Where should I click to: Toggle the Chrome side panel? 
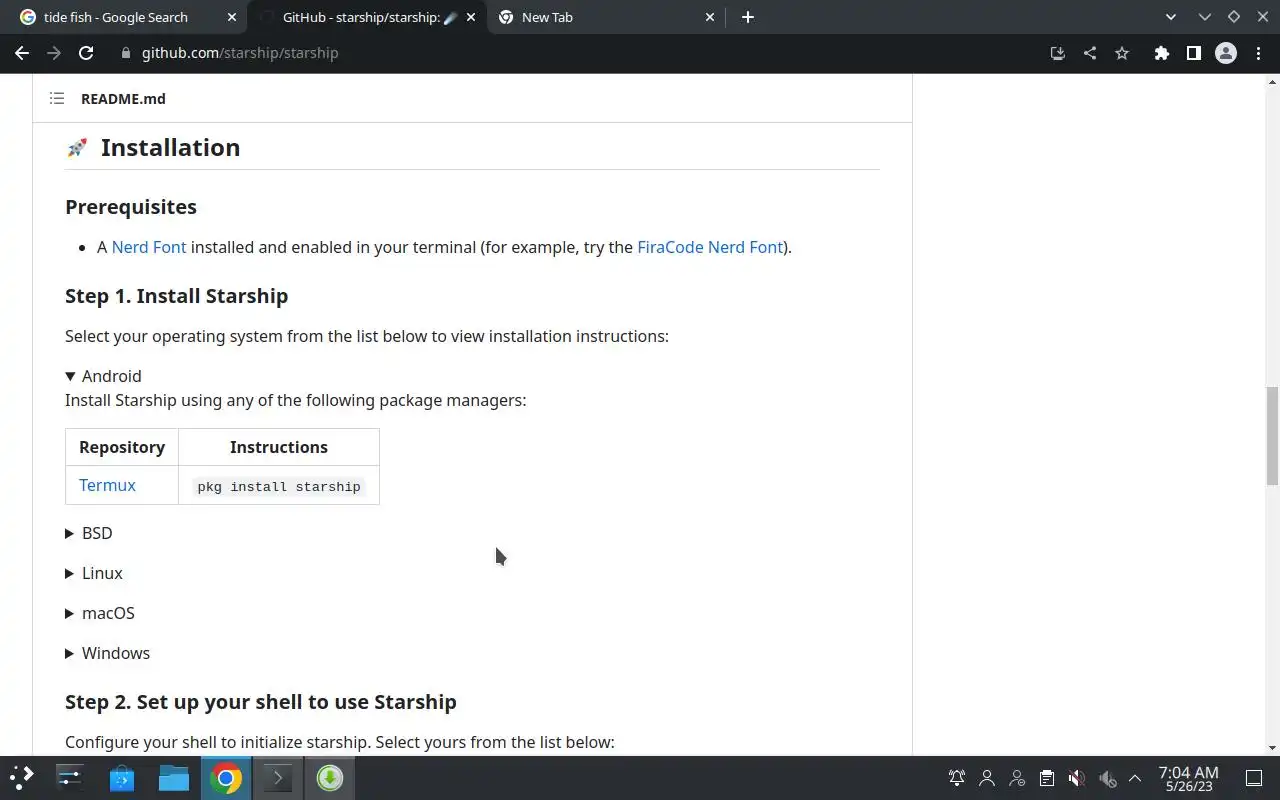(x=1193, y=53)
